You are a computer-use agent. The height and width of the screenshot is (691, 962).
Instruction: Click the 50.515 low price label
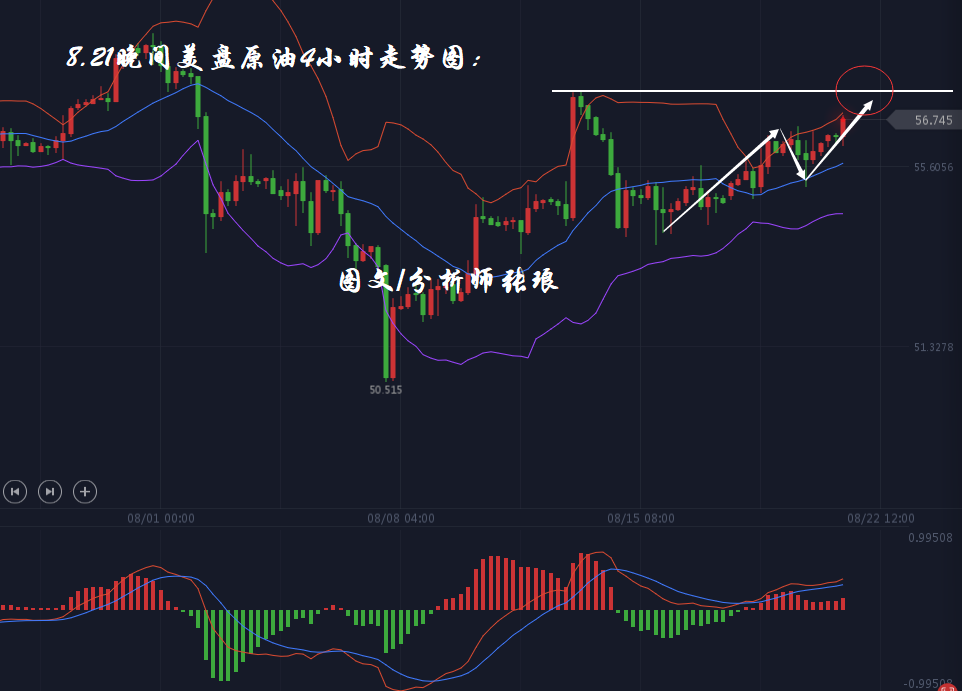[385, 390]
